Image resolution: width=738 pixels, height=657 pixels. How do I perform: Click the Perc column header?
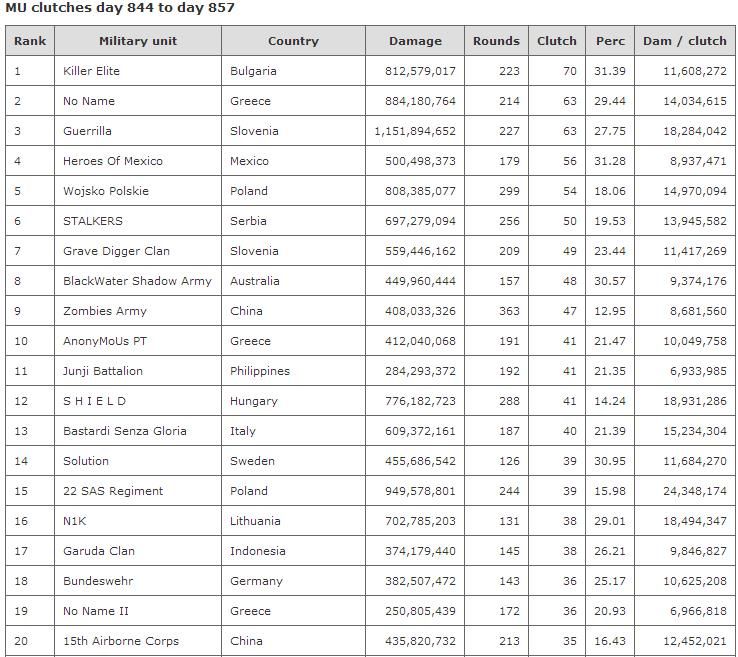tap(610, 41)
